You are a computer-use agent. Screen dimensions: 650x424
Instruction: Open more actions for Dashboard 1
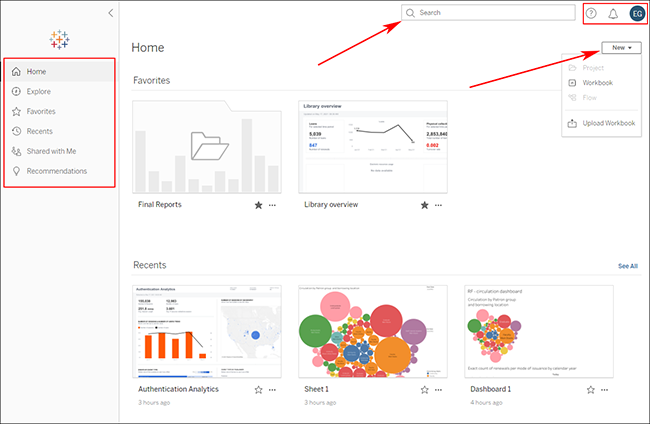coord(605,390)
